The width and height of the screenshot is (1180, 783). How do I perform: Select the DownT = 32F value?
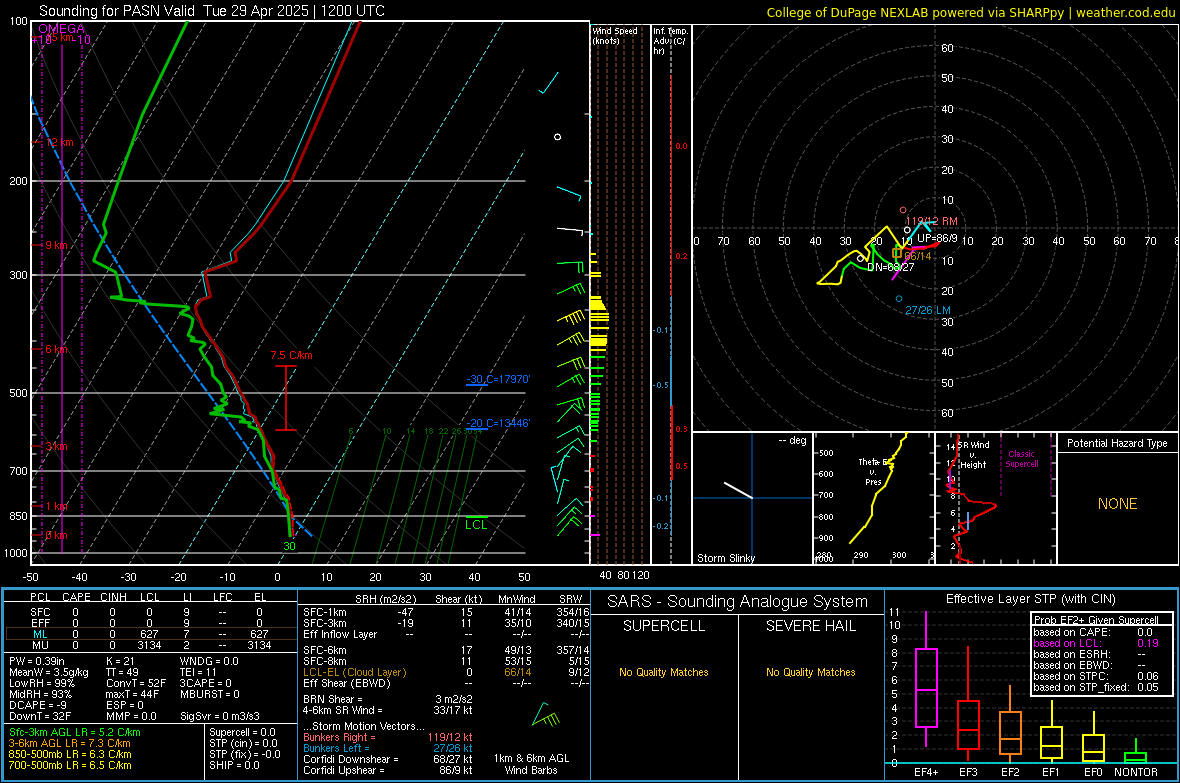click(x=39, y=717)
